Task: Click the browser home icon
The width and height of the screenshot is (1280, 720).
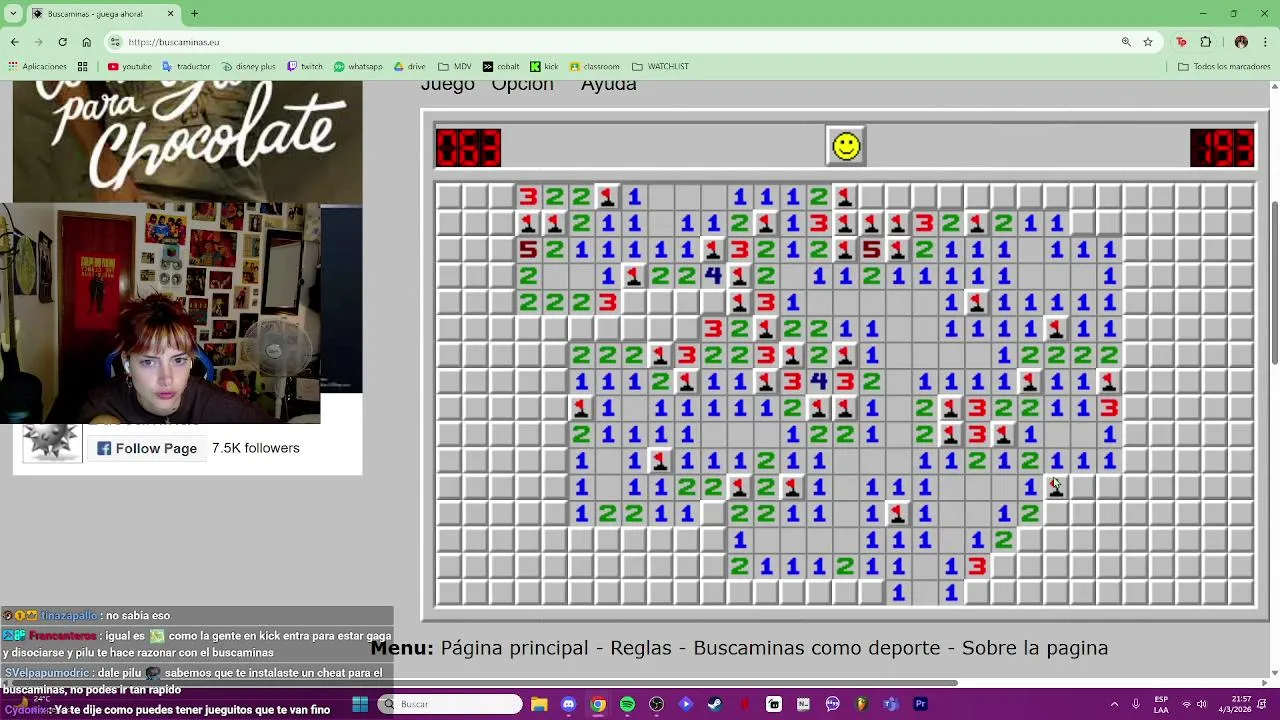Action: [86, 42]
